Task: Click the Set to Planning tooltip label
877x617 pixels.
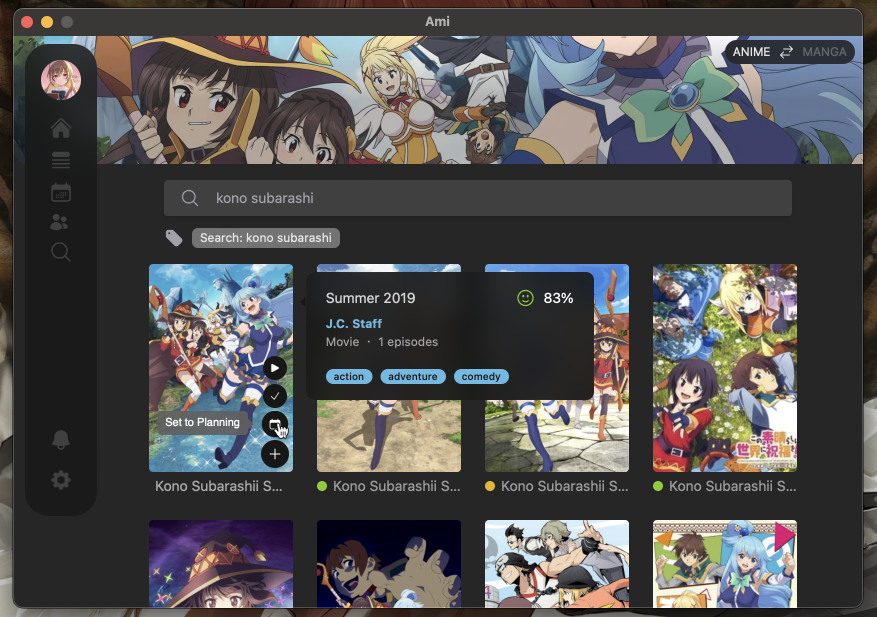Action: click(x=202, y=422)
